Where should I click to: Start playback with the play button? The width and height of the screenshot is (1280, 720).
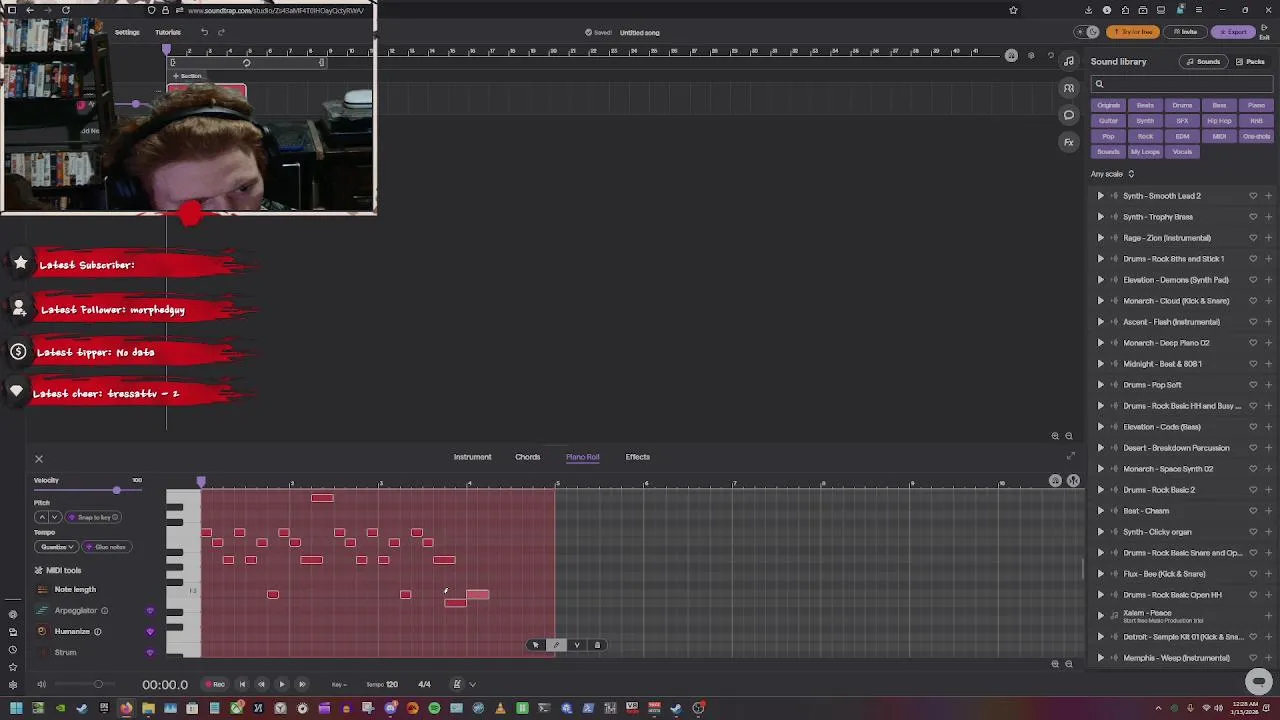[x=282, y=685]
